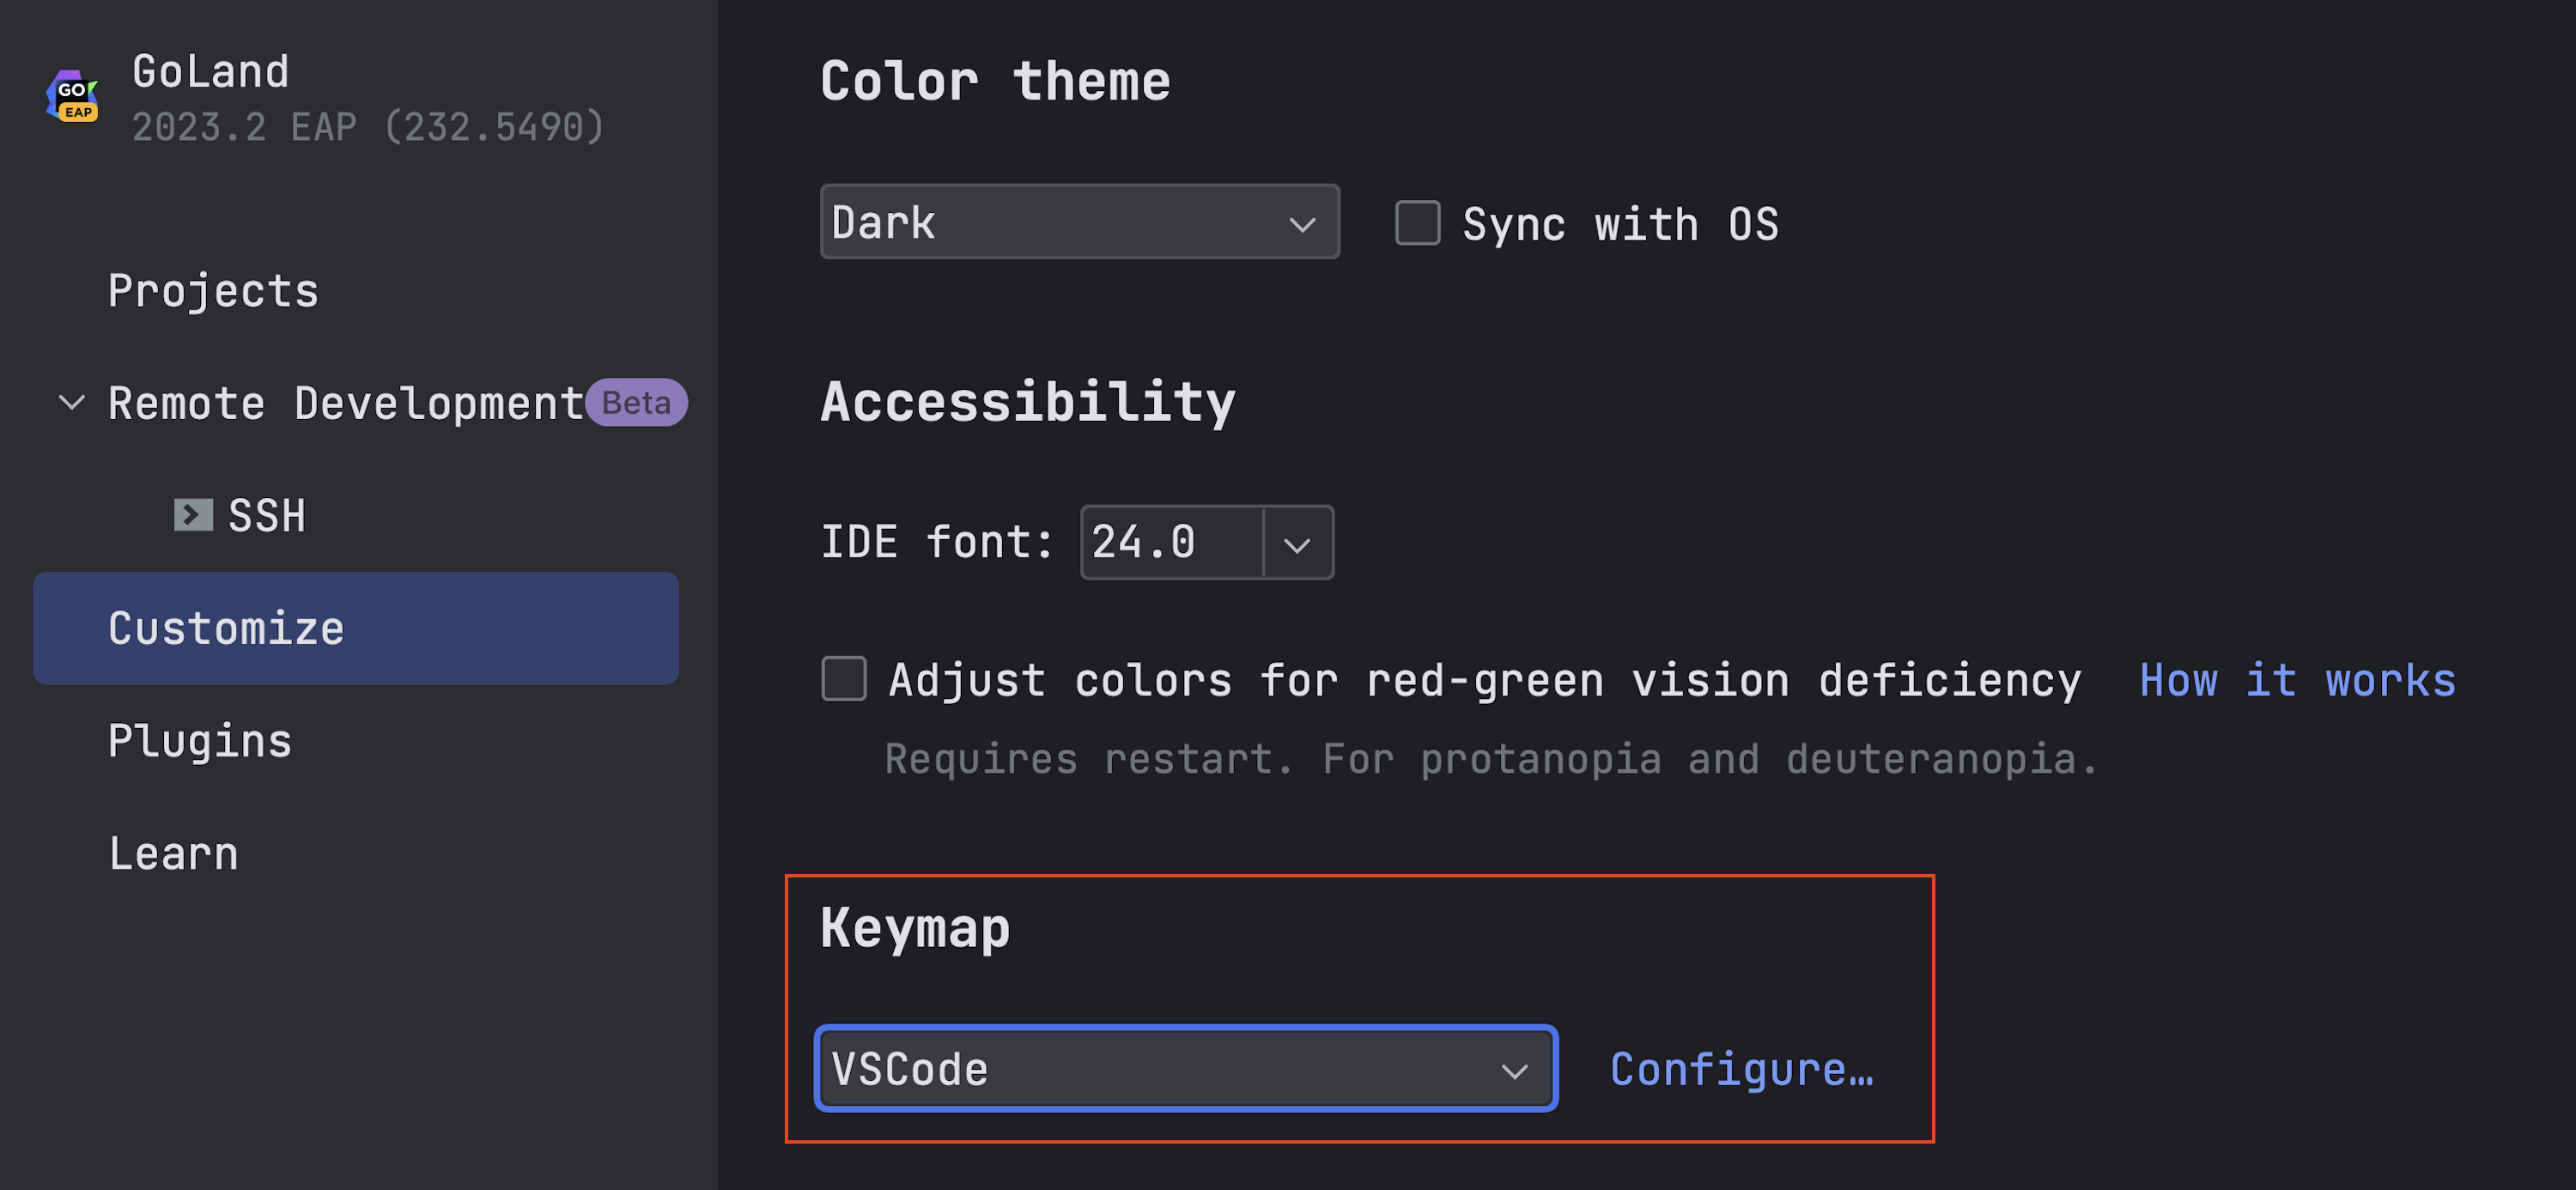The height and width of the screenshot is (1190, 2576).
Task: Toggle red-green vision deficiency color adjustment
Action: point(844,680)
